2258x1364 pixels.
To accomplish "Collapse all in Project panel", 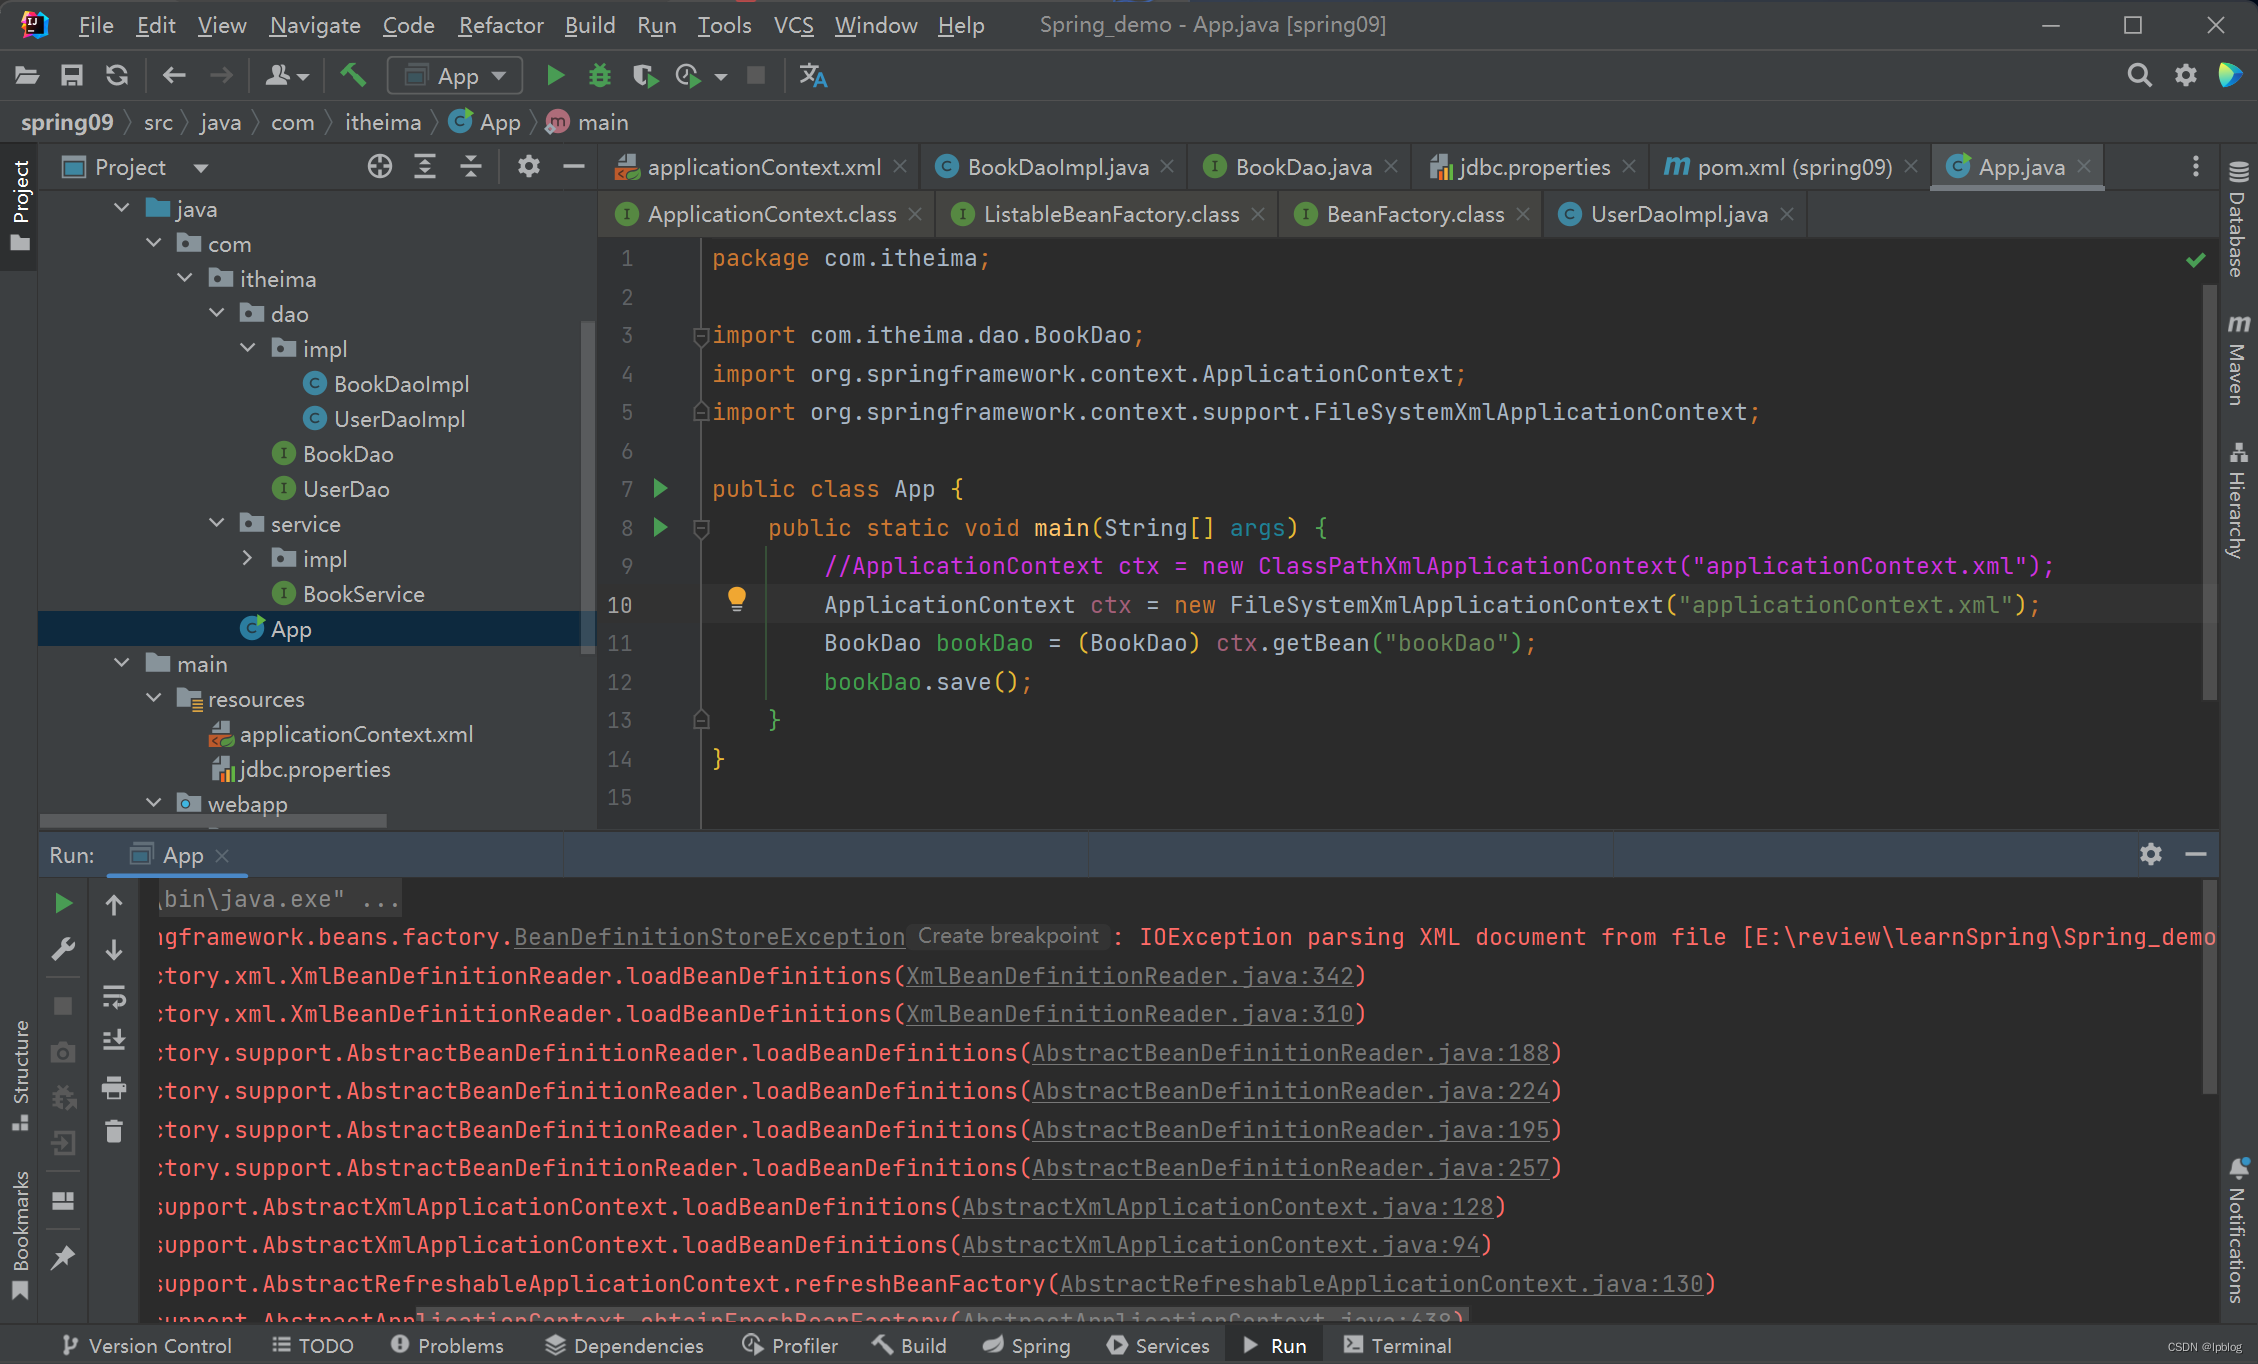I will tap(471, 167).
